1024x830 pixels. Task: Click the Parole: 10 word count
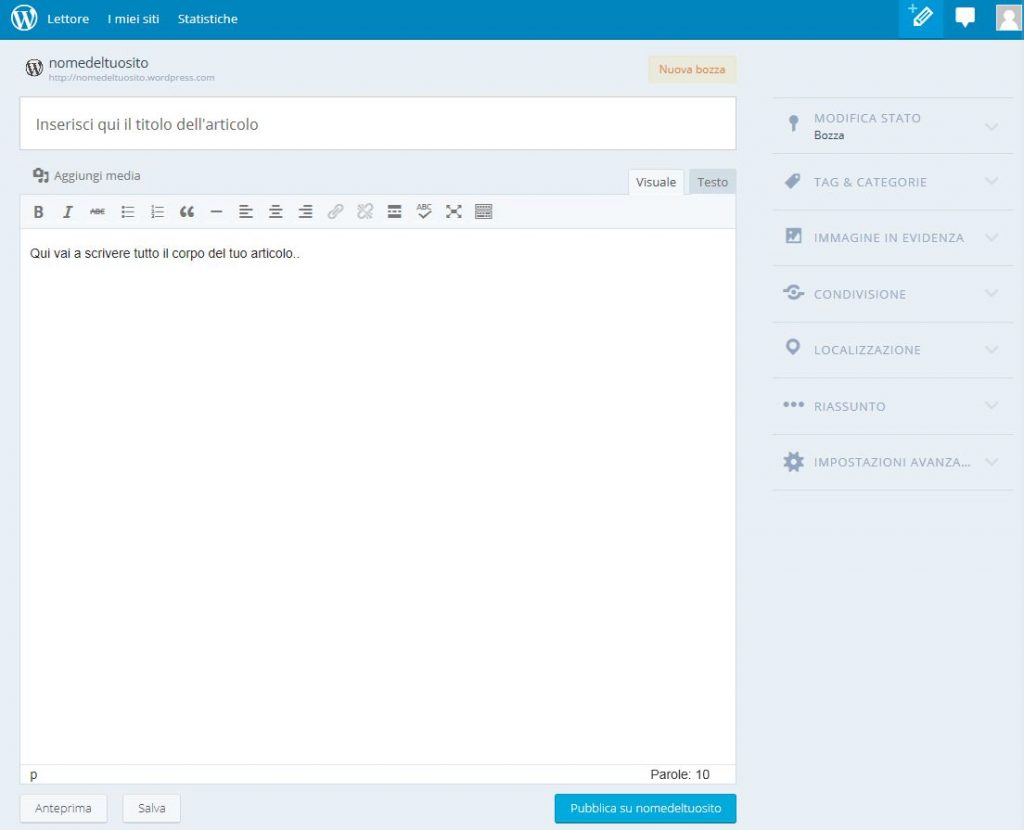[680, 774]
